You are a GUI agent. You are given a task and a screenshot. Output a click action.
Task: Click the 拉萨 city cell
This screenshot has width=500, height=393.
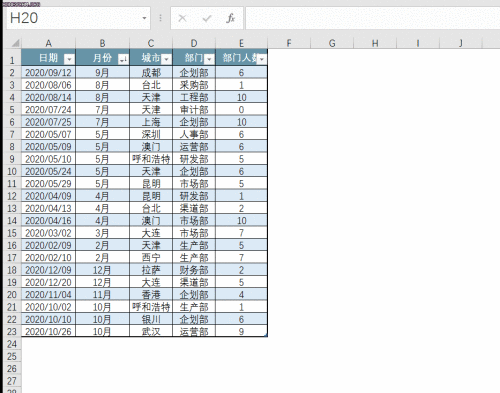pos(151,270)
